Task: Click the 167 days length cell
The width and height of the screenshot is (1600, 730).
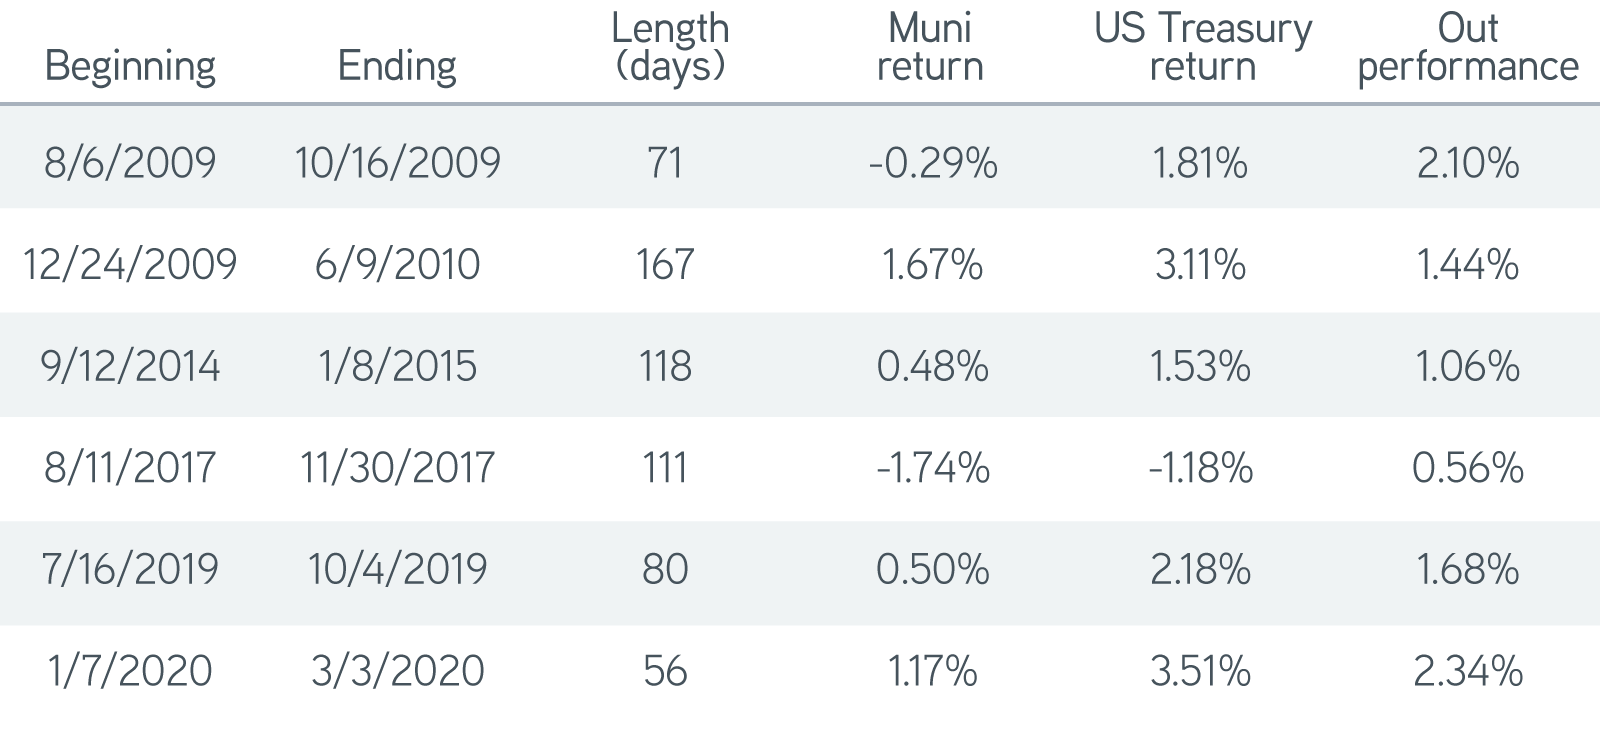Action: pos(665,264)
